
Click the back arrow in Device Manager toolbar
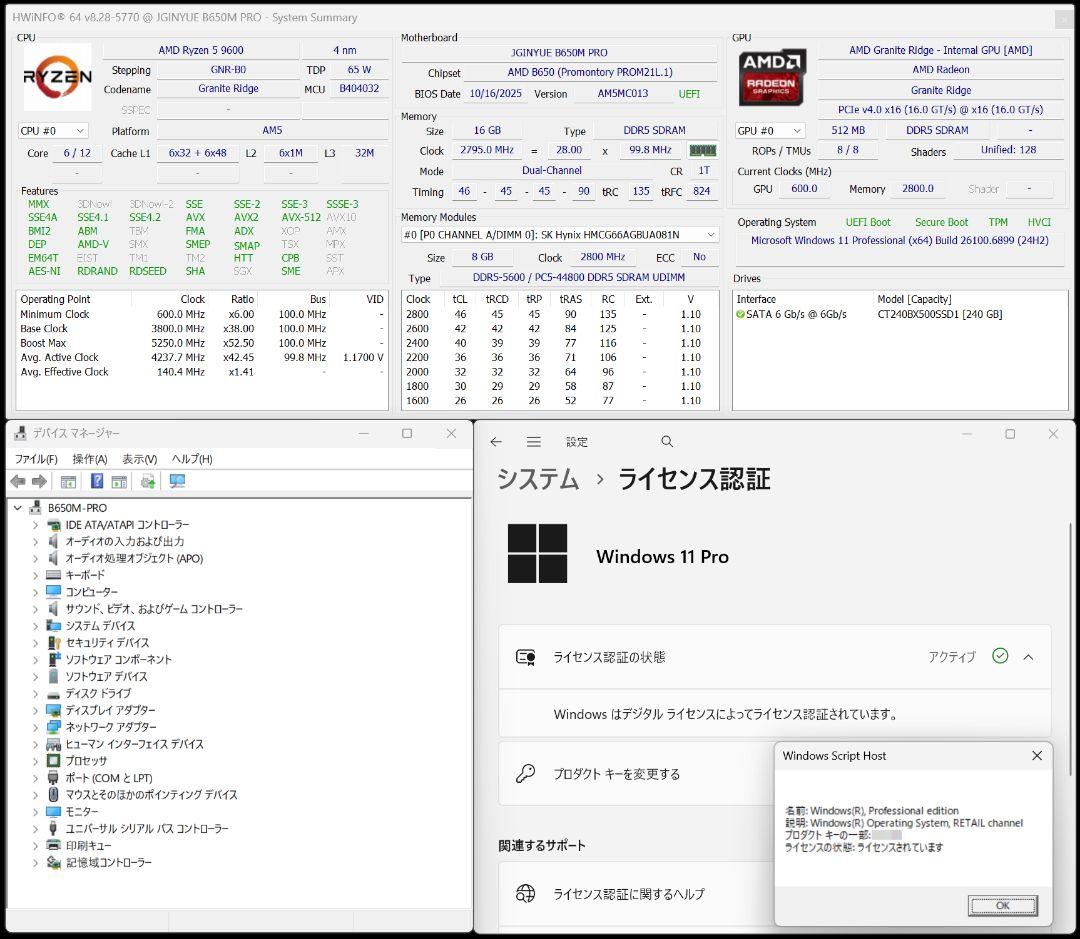click(x=18, y=481)
